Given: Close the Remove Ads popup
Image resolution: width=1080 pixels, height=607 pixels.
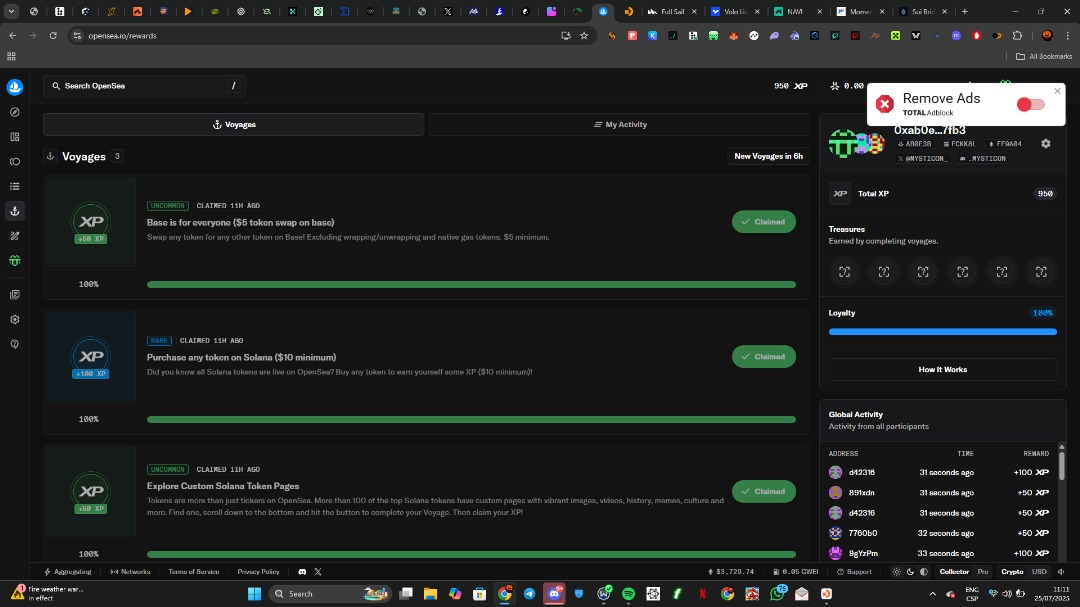Looking at the screenshot, I should pyautogui.click(x=1057, y=91).
